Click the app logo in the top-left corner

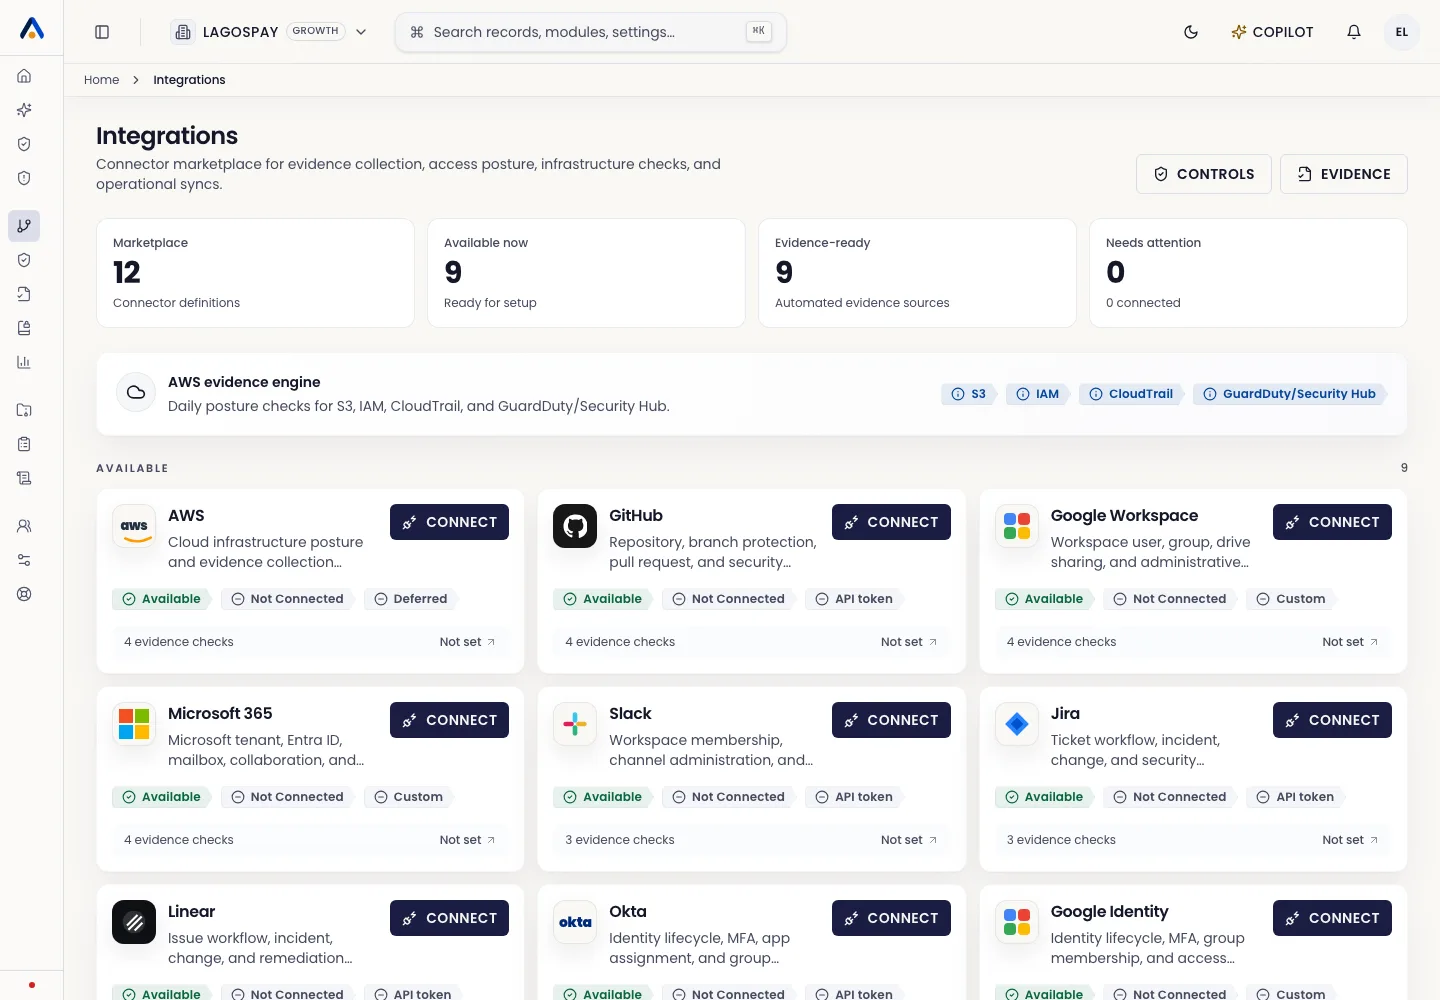(32, 29)
